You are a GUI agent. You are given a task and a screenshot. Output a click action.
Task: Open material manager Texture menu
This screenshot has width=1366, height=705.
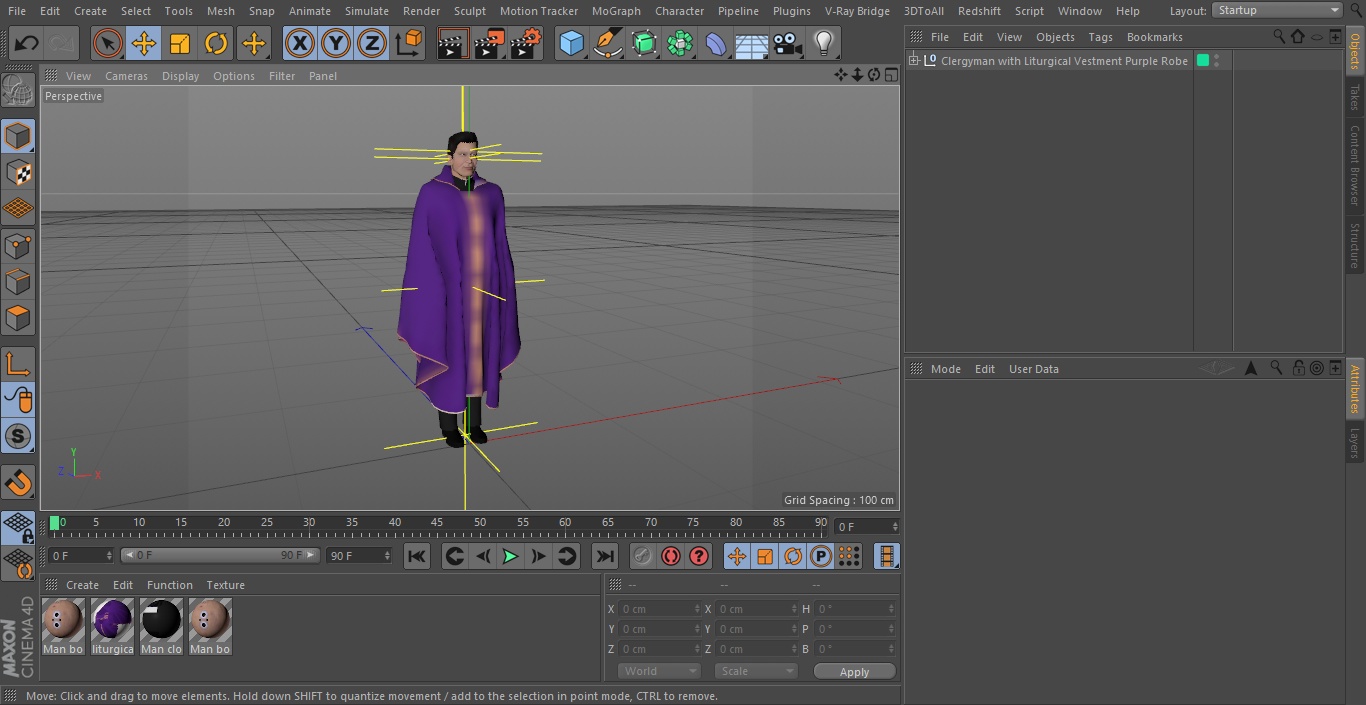(x=225, y=585)
